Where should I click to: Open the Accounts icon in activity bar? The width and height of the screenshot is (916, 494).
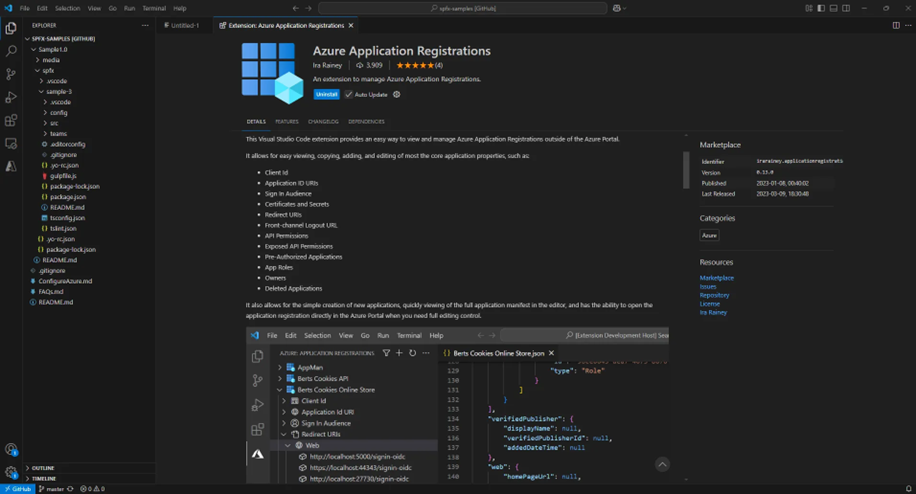tap(11, 450)
